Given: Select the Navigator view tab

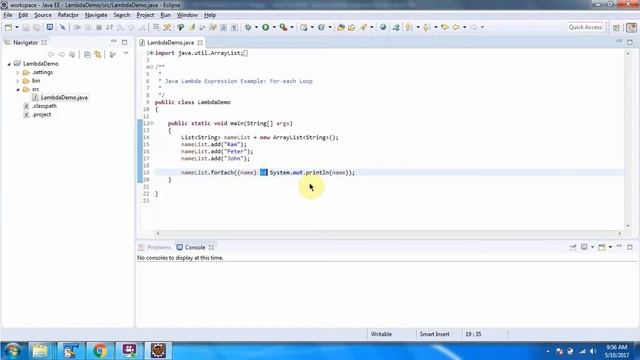Looking at the screenshot, I should coord(25,42).
